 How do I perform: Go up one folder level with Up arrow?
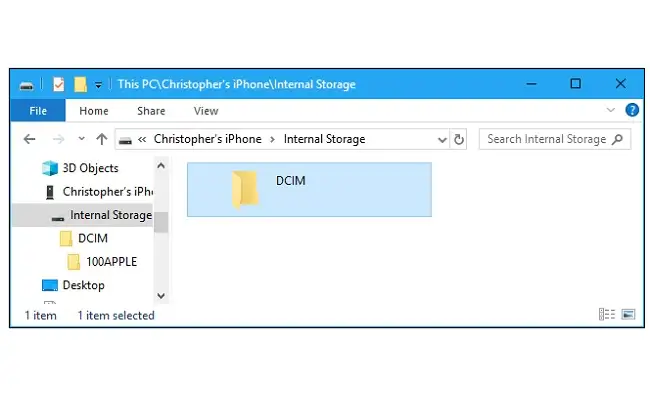click(101, 139)
